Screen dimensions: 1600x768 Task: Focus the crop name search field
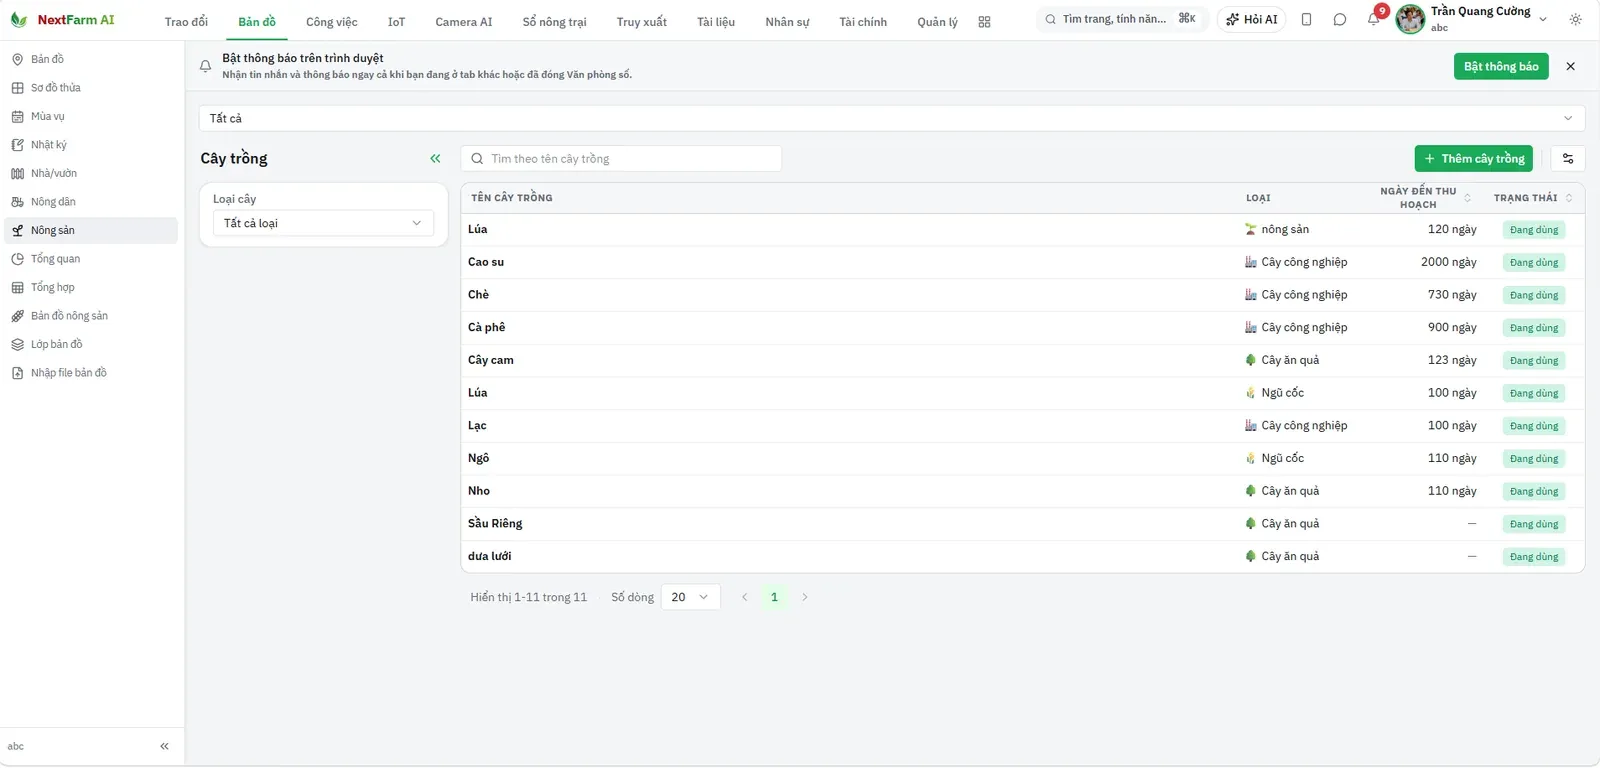(x=621, y=158)
